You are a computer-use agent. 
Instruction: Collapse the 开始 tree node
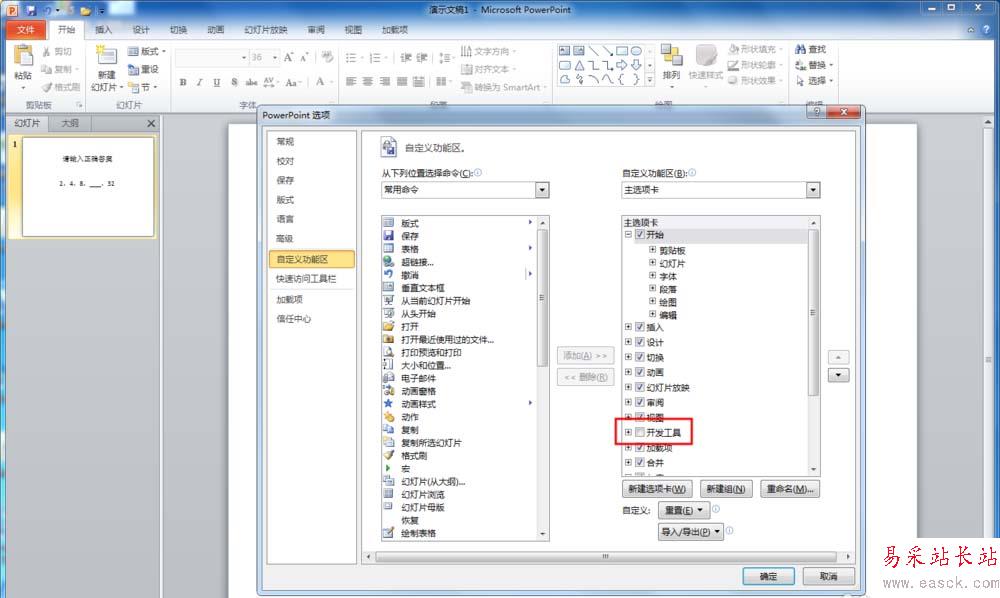[628, 235]
